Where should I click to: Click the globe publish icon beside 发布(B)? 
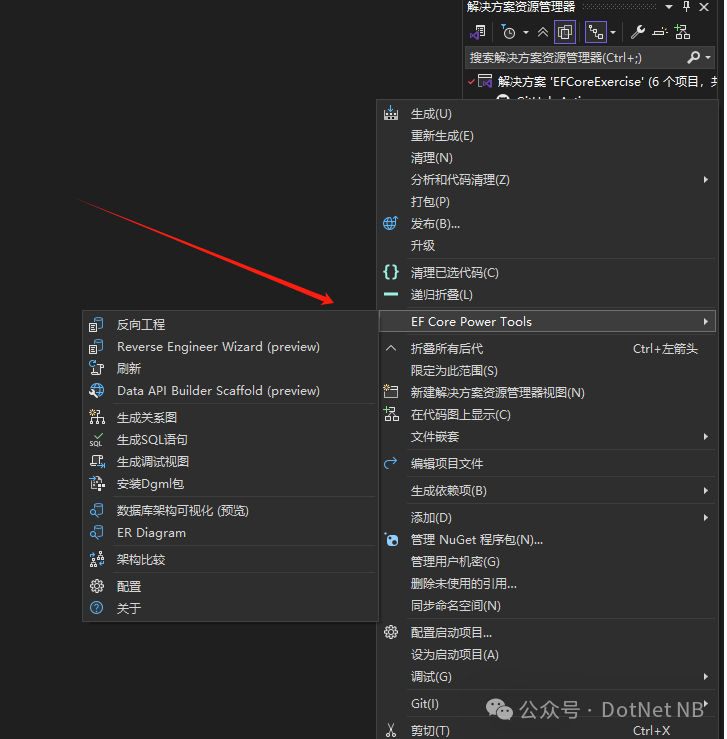[x=391, y=223]
